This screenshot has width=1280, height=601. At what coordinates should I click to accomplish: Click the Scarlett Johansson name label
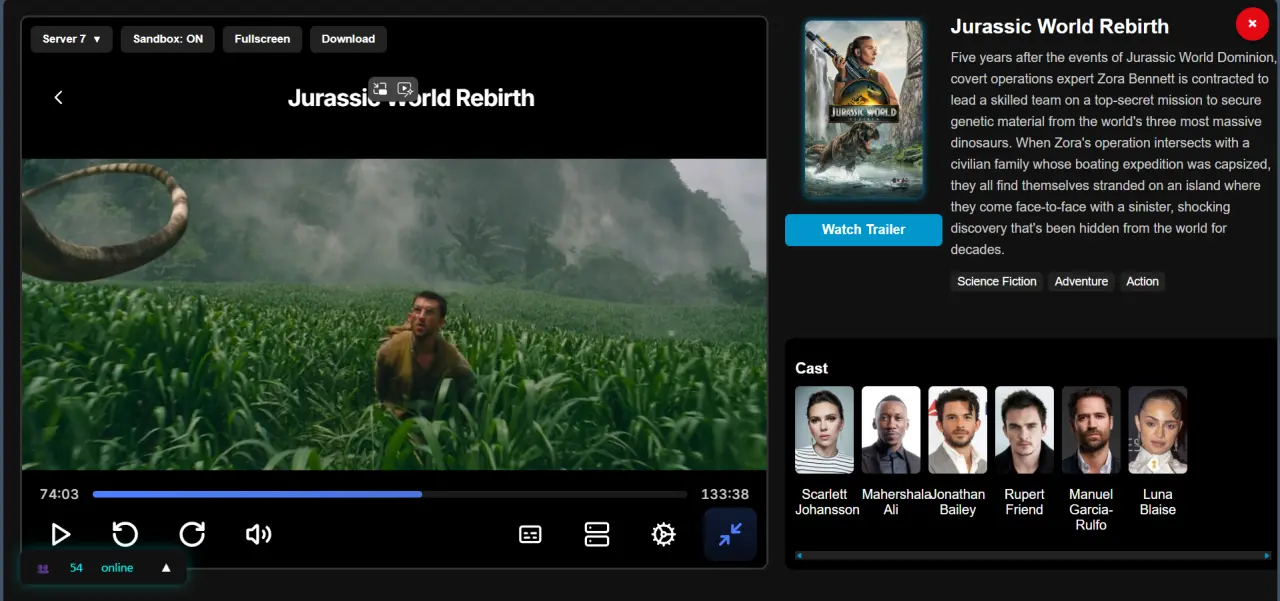[x=827, y=502]
